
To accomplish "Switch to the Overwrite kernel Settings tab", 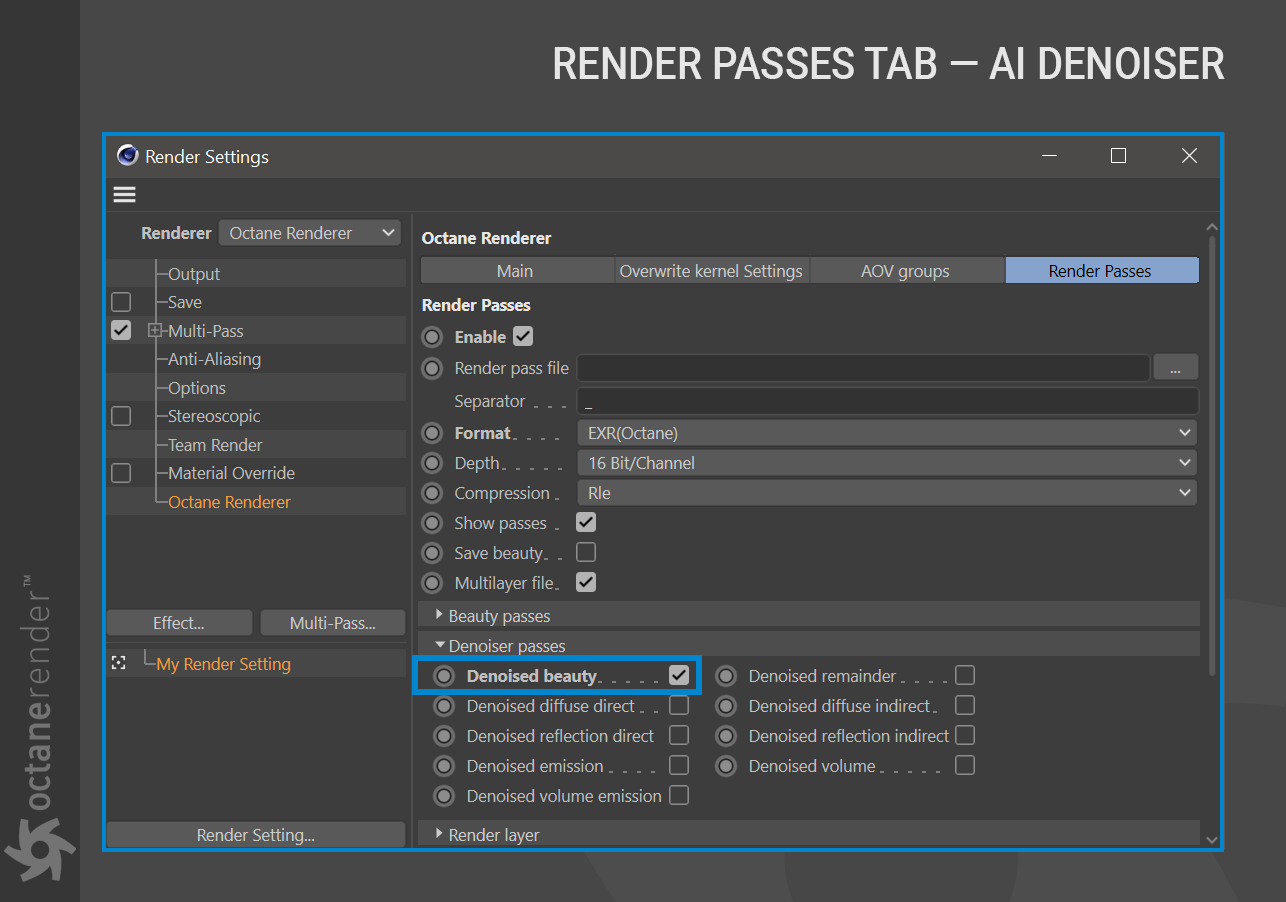I will (x=711, y=271).
